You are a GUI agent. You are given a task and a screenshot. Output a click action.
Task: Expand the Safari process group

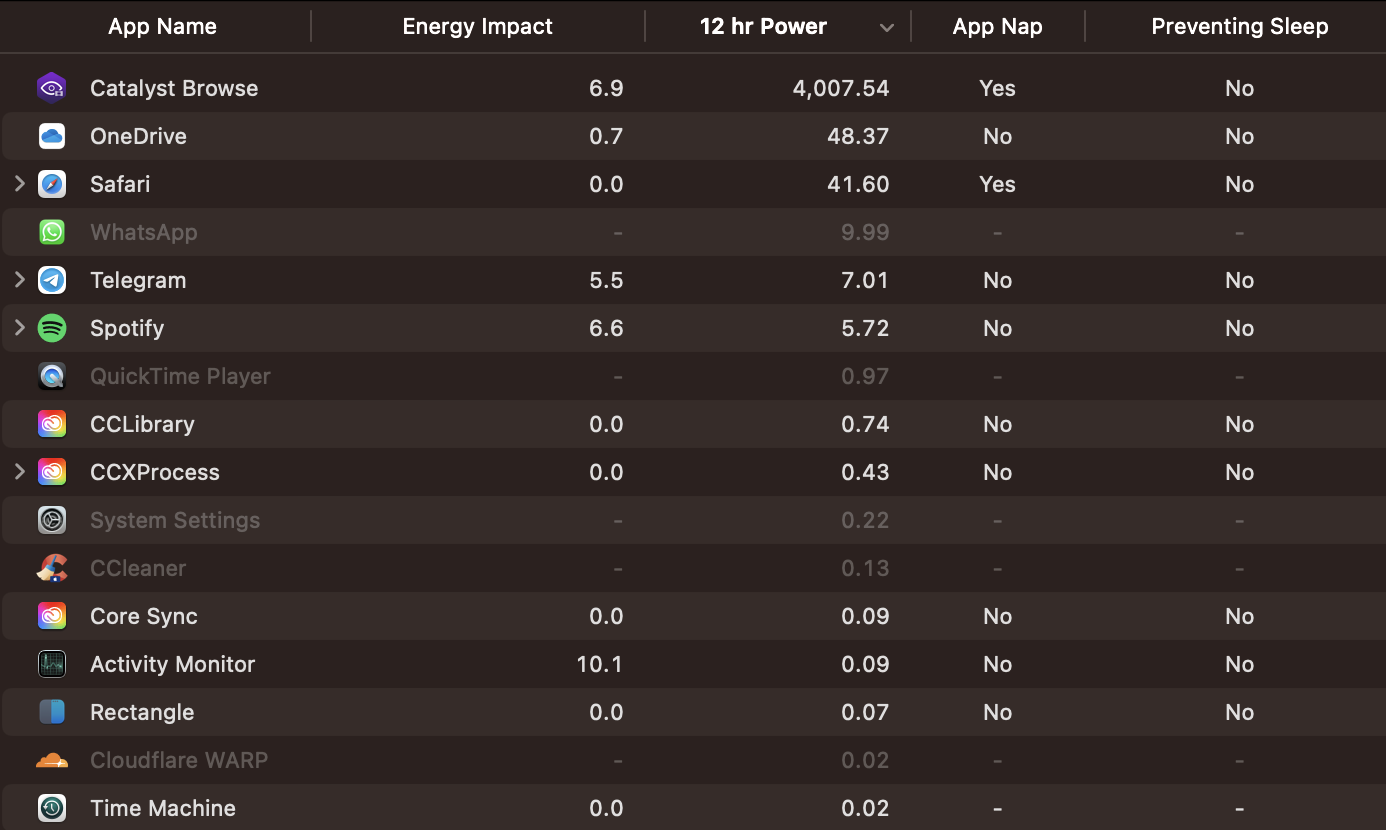19,184
